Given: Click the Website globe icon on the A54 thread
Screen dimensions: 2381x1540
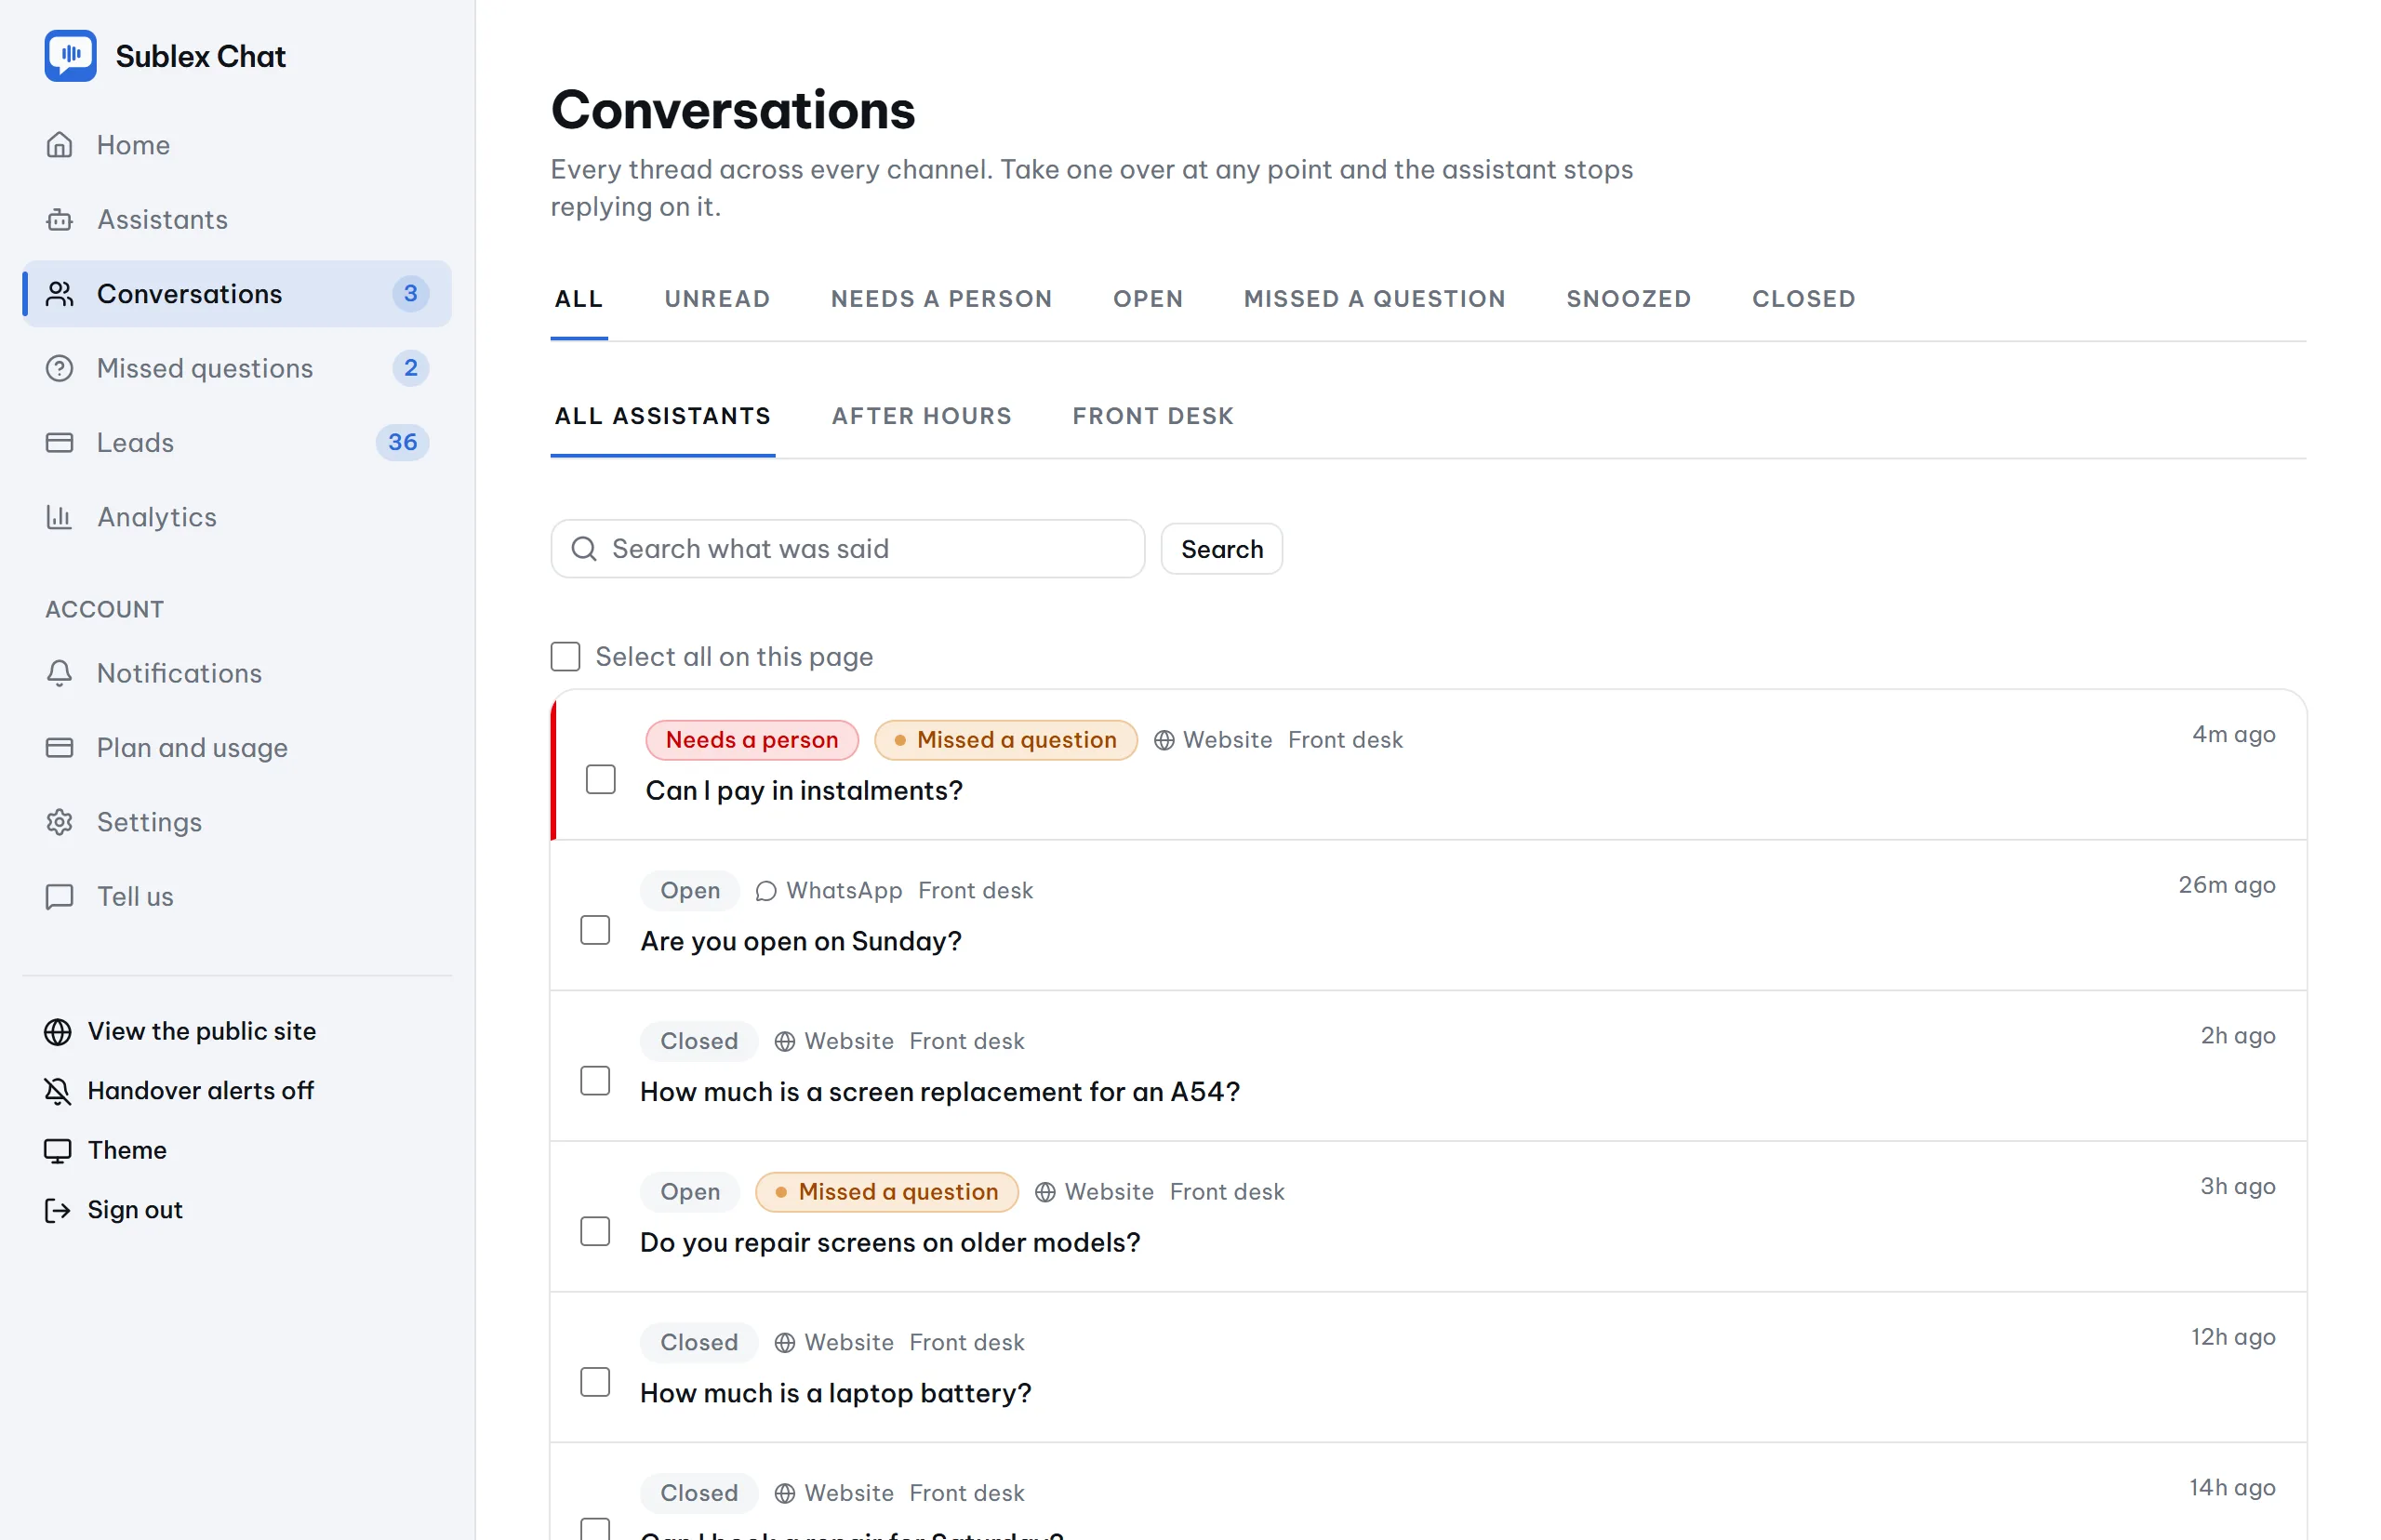Looking at the screenshot, I should (x=785, y=1041).
